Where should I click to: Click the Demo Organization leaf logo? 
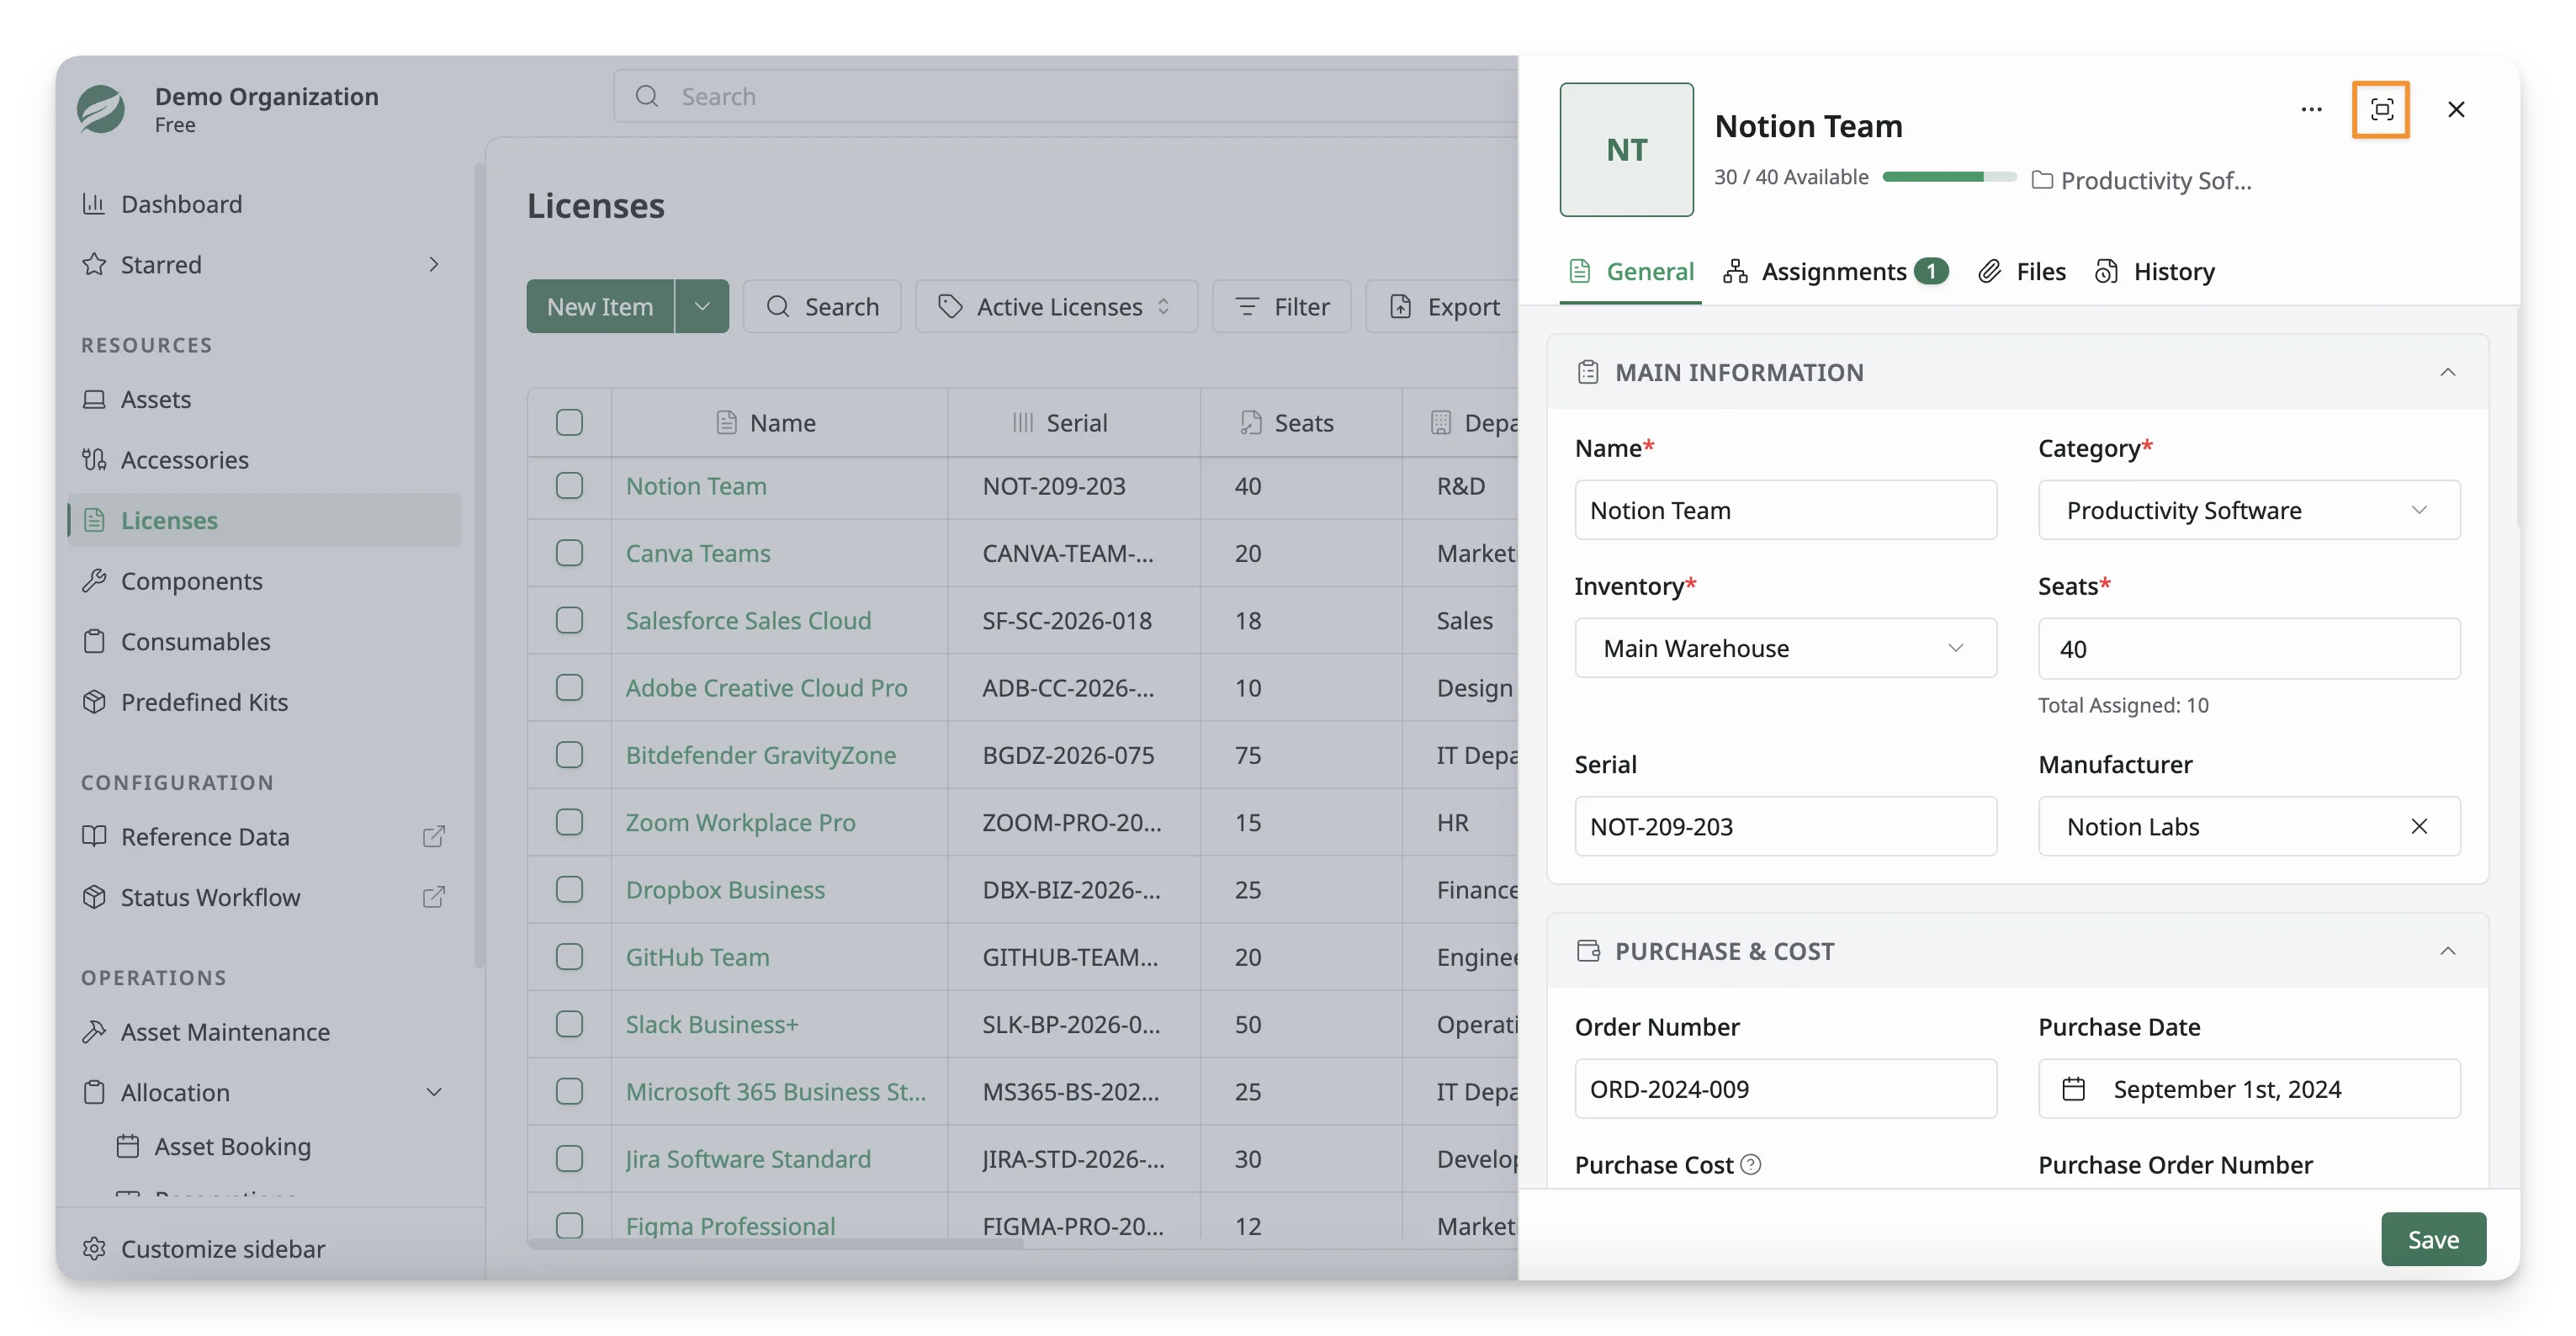tap(101, 109)
